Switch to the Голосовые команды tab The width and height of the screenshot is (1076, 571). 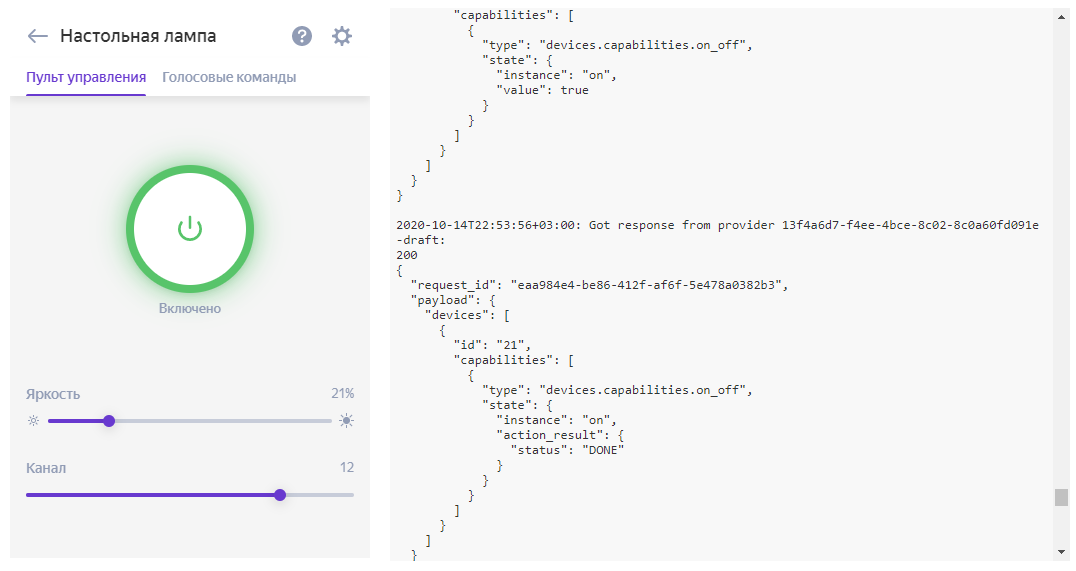(x=229, y=78)
